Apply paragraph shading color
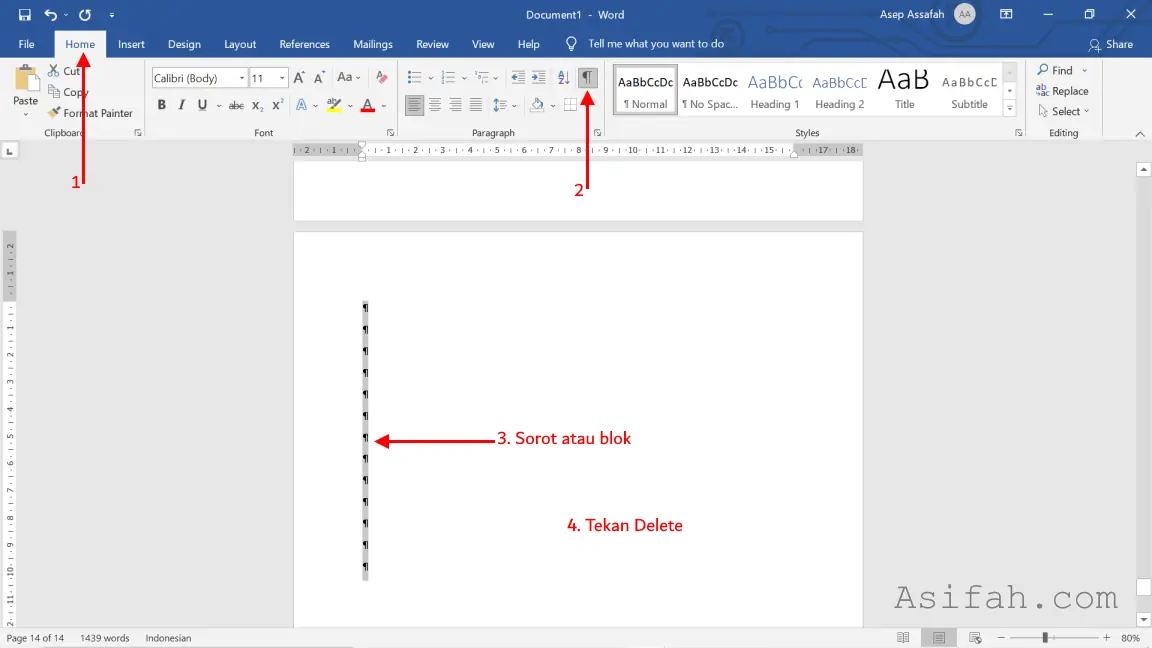Image resolution: width=1152 pixels, height=648 pixels. click(537, 105)
